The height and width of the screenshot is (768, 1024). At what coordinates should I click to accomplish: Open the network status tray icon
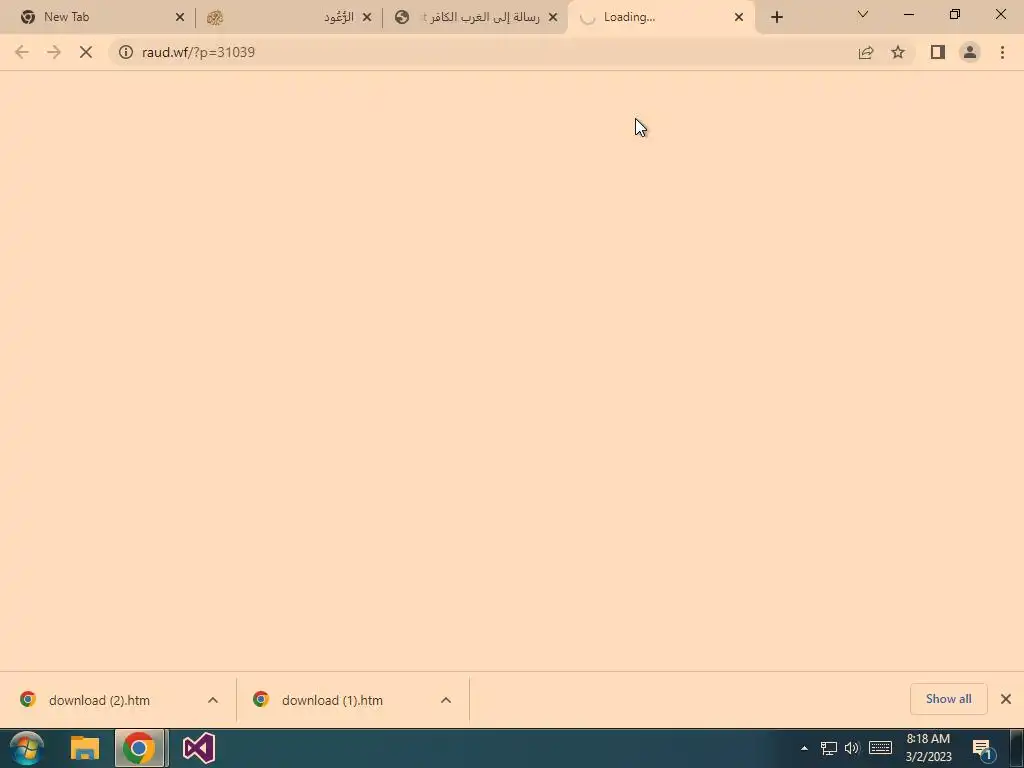coord(829,748)
